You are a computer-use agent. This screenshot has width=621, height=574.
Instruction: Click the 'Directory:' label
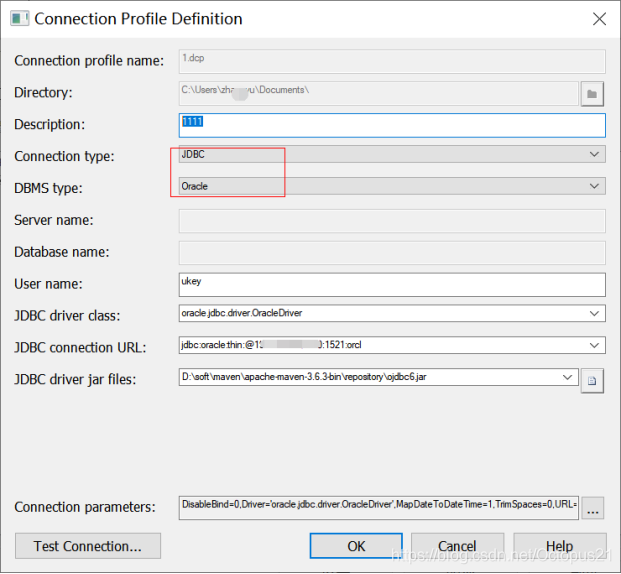43,92
